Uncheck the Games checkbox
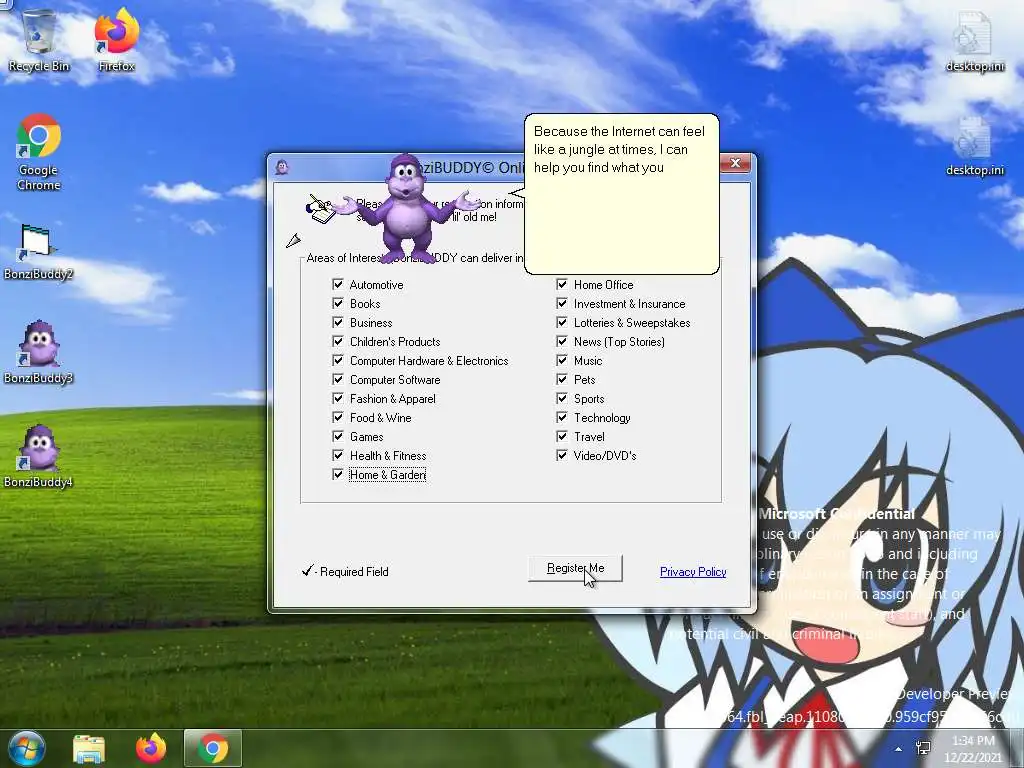This screenshot has width=1024, height=768. [x=338, y=436]
